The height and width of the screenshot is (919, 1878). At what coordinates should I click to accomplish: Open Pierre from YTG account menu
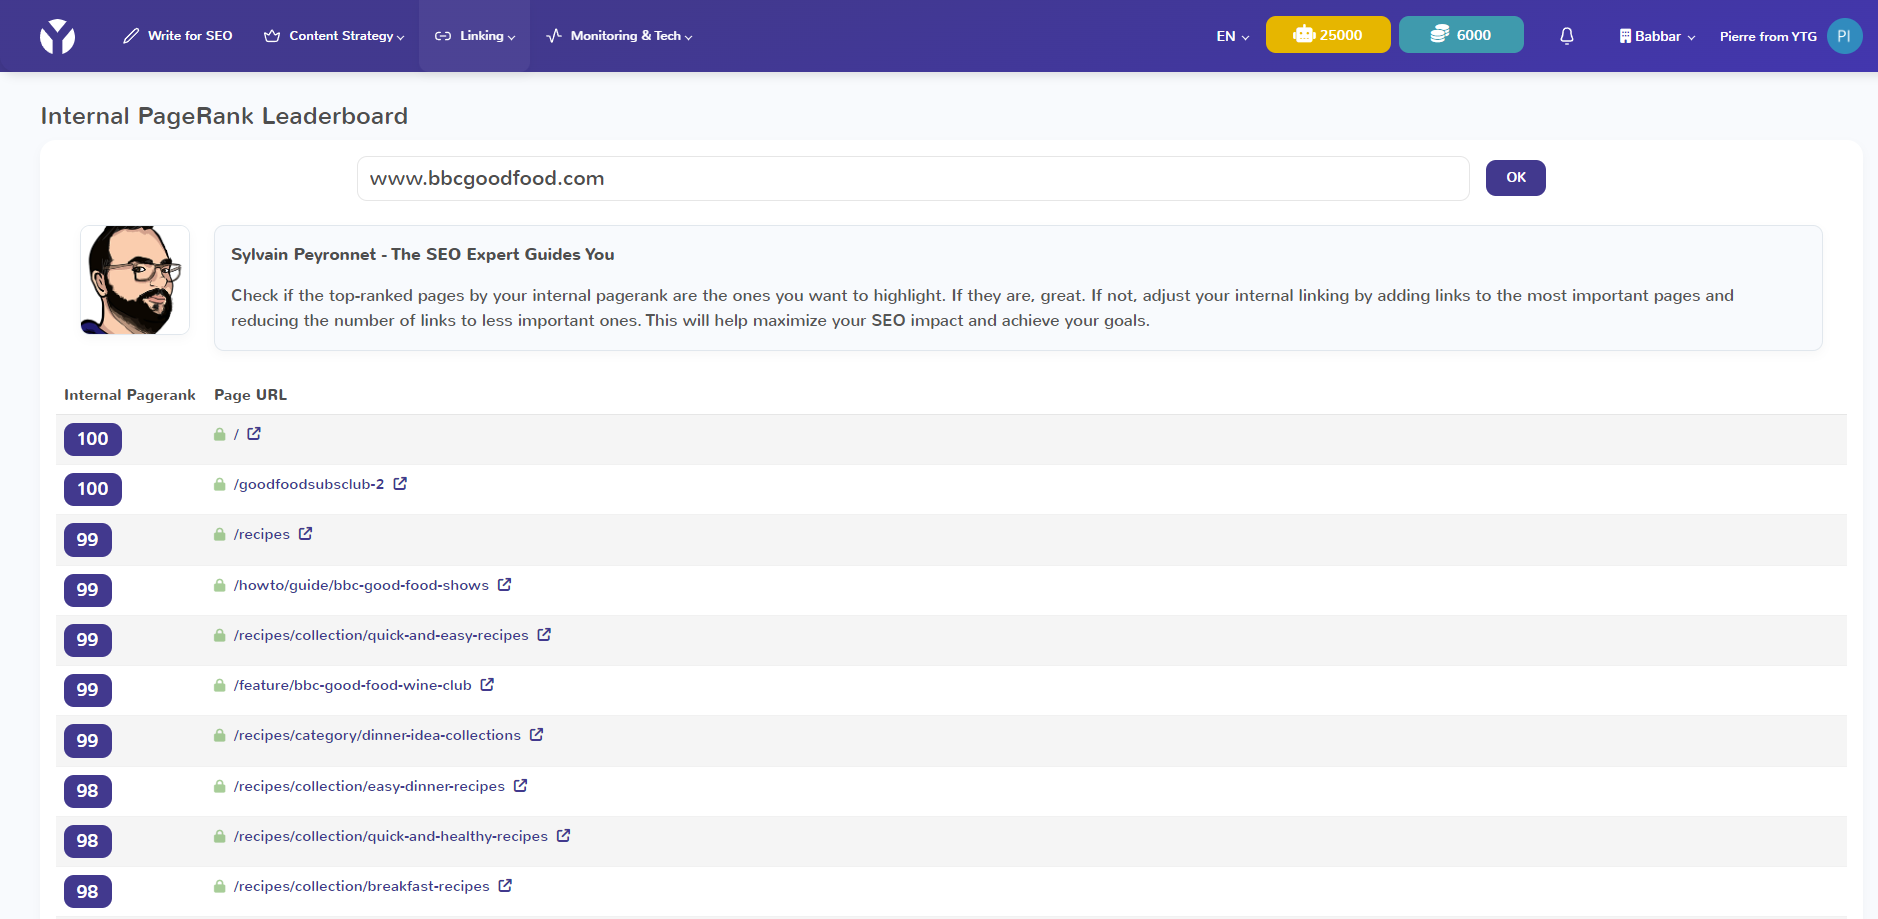coord(1768,36)
